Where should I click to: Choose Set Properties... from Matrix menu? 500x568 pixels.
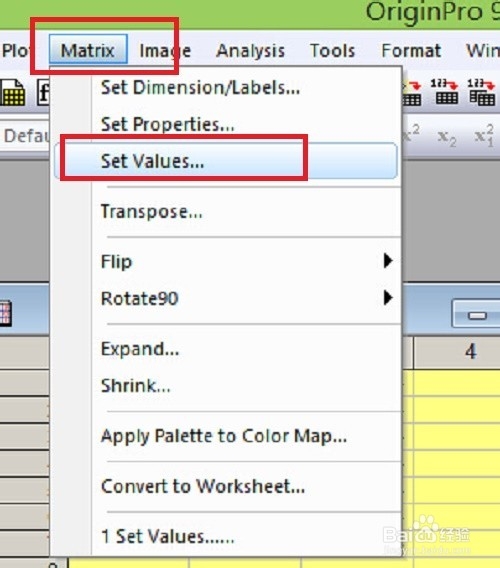pyautogui.click(x=226, y=124)
